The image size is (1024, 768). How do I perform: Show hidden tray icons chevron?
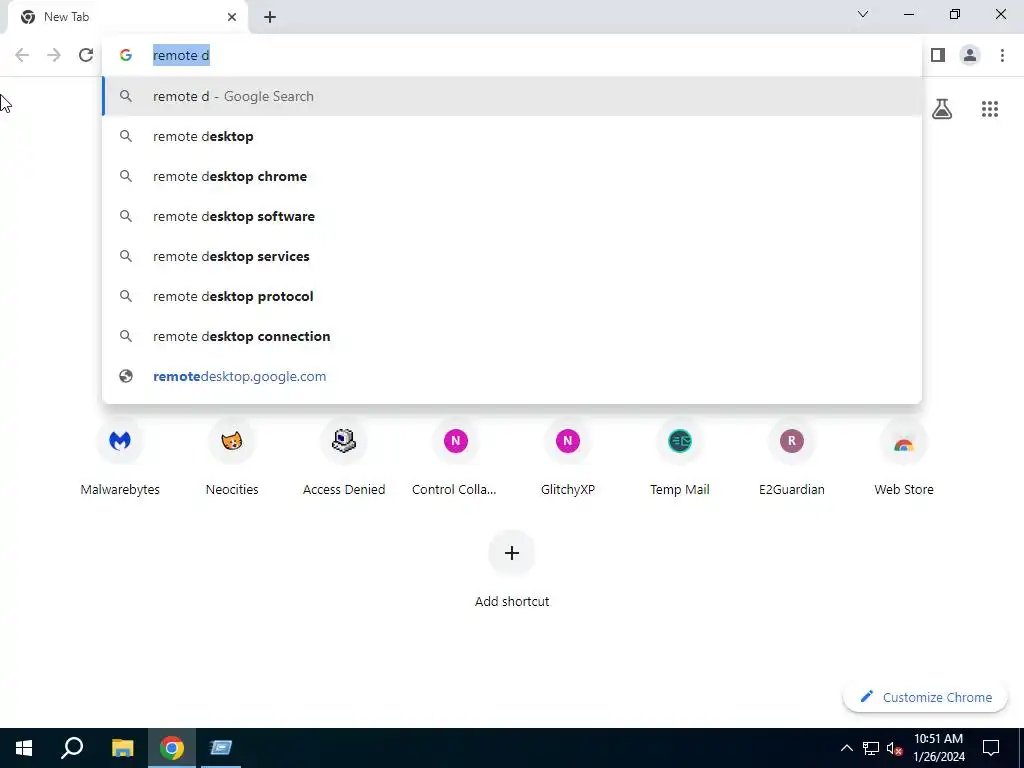[x=846, y=748]
